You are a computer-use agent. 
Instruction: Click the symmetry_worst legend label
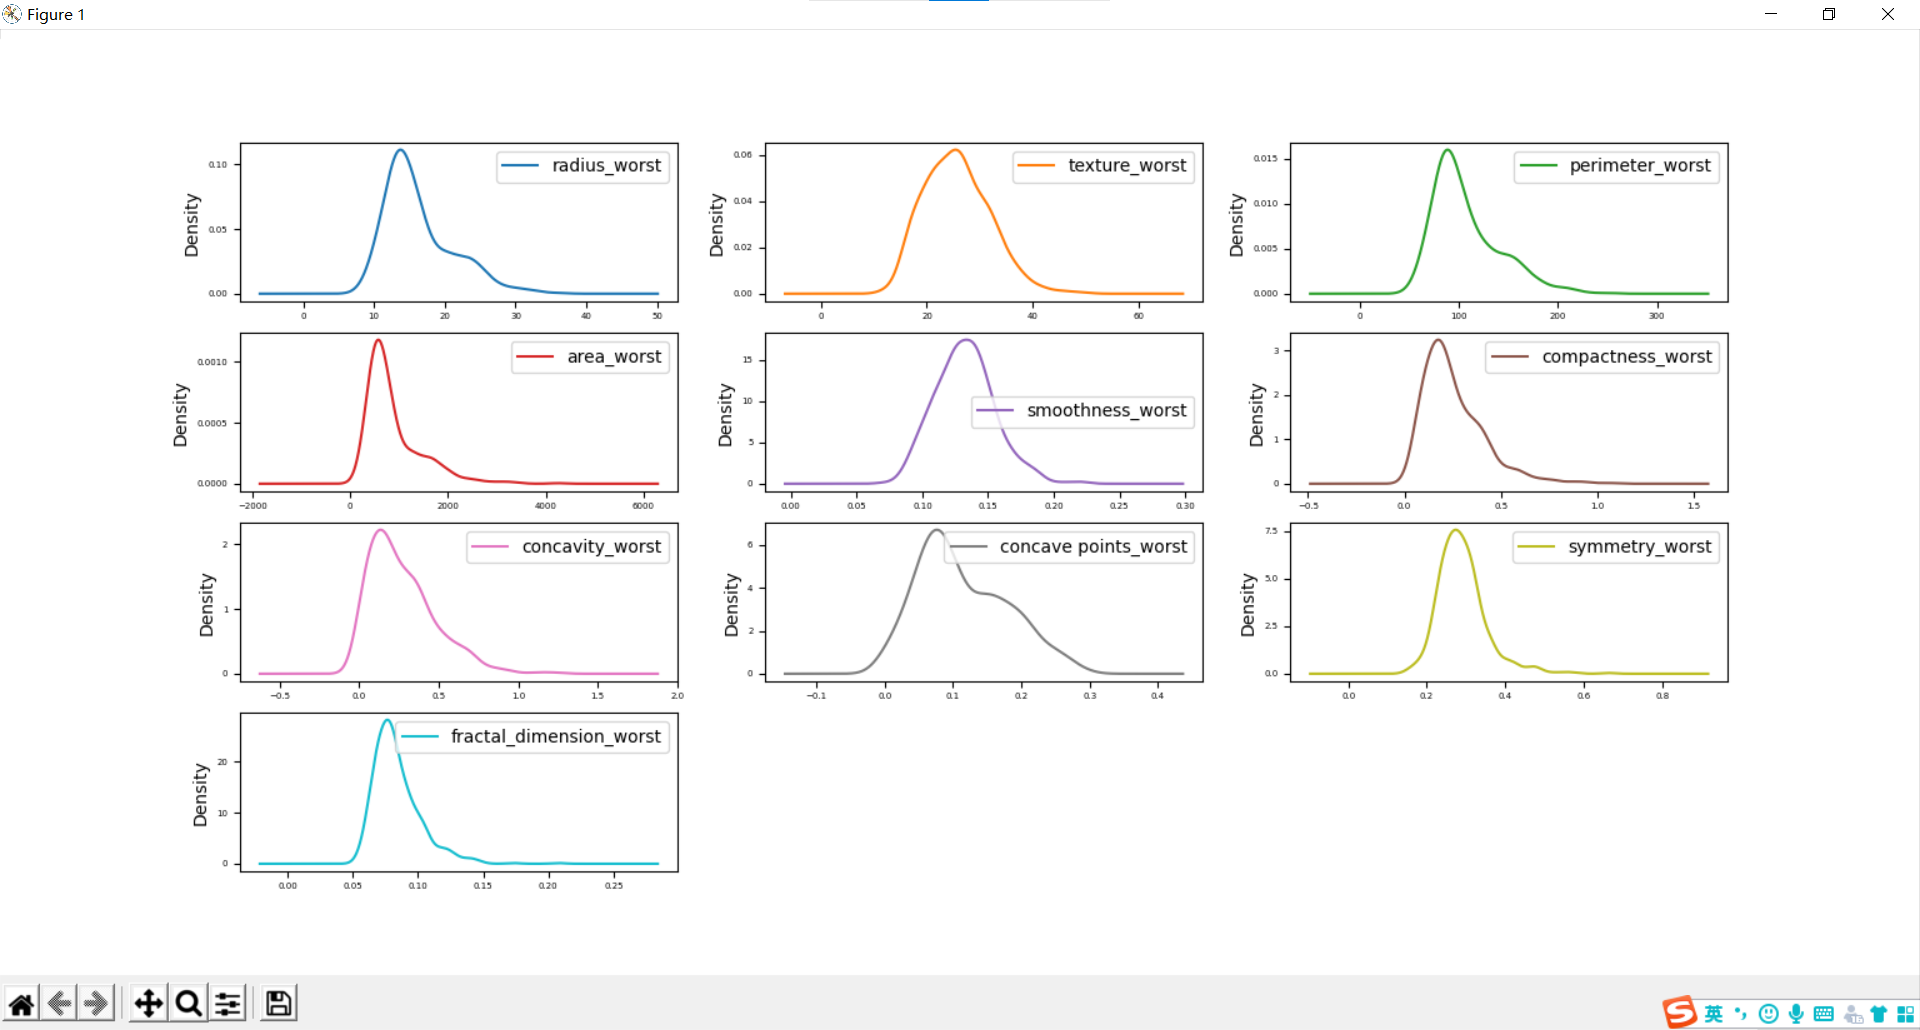[1640, 547]
